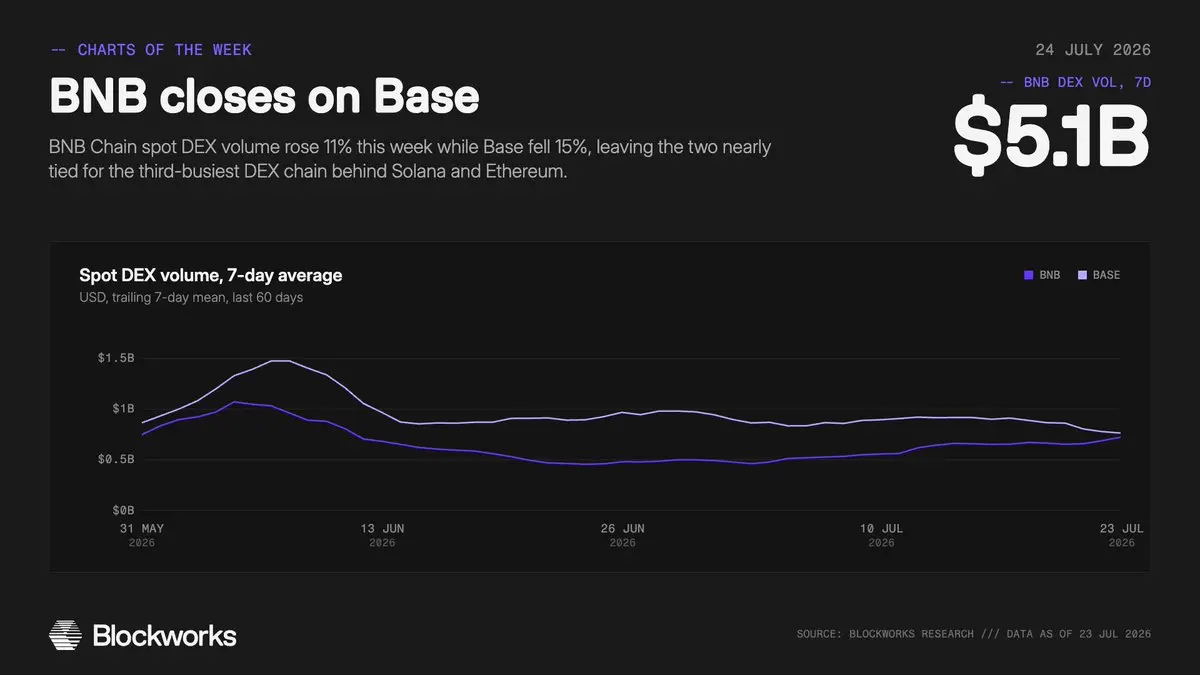Click the BASE legend color swatch
Image resolution: width=1200 pixels, height=675 pixels.
point(1081,275)
